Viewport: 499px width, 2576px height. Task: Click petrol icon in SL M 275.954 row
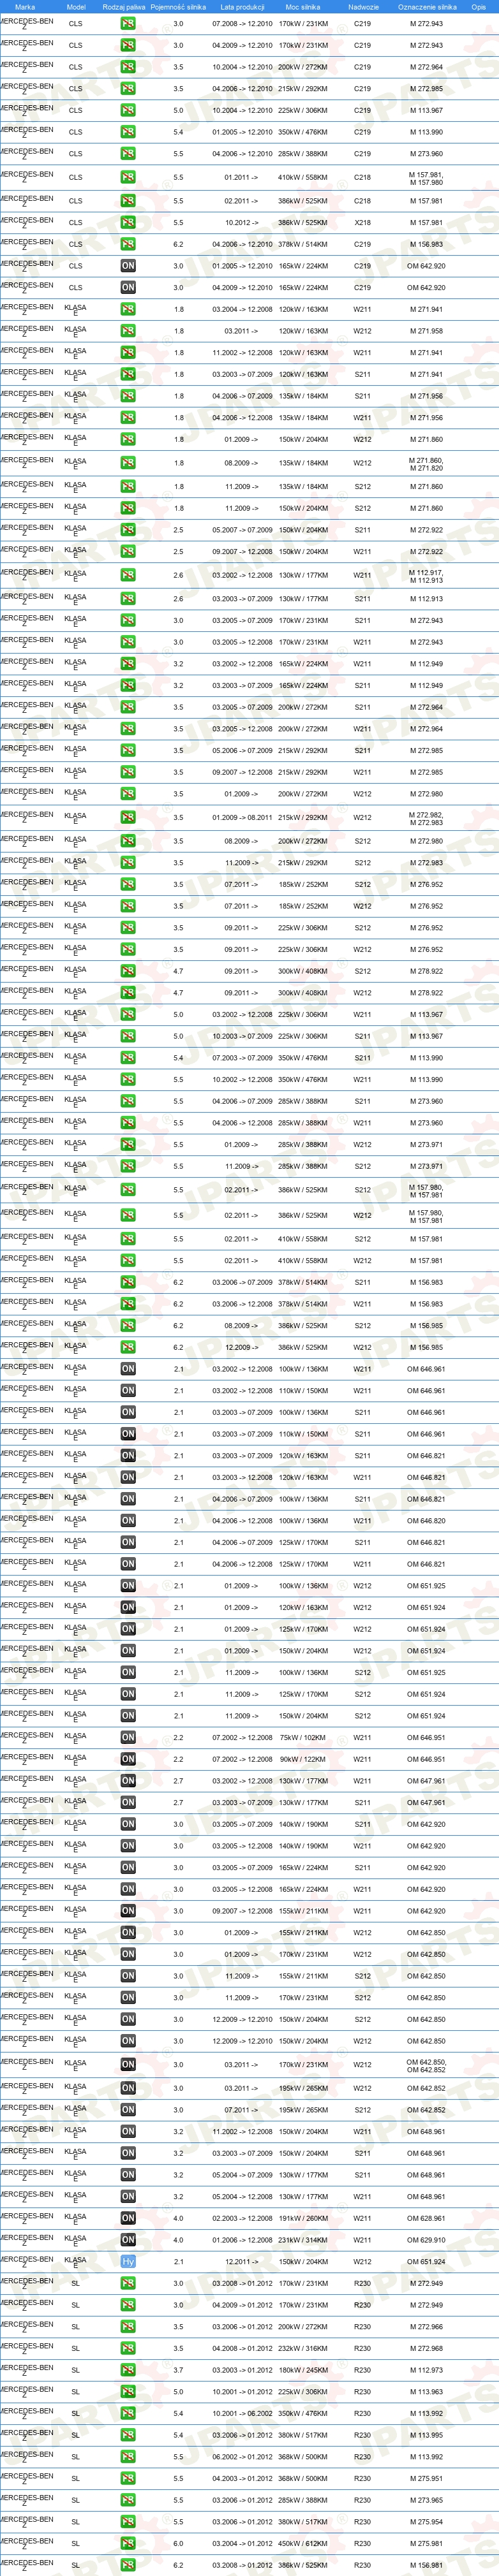128,2522
